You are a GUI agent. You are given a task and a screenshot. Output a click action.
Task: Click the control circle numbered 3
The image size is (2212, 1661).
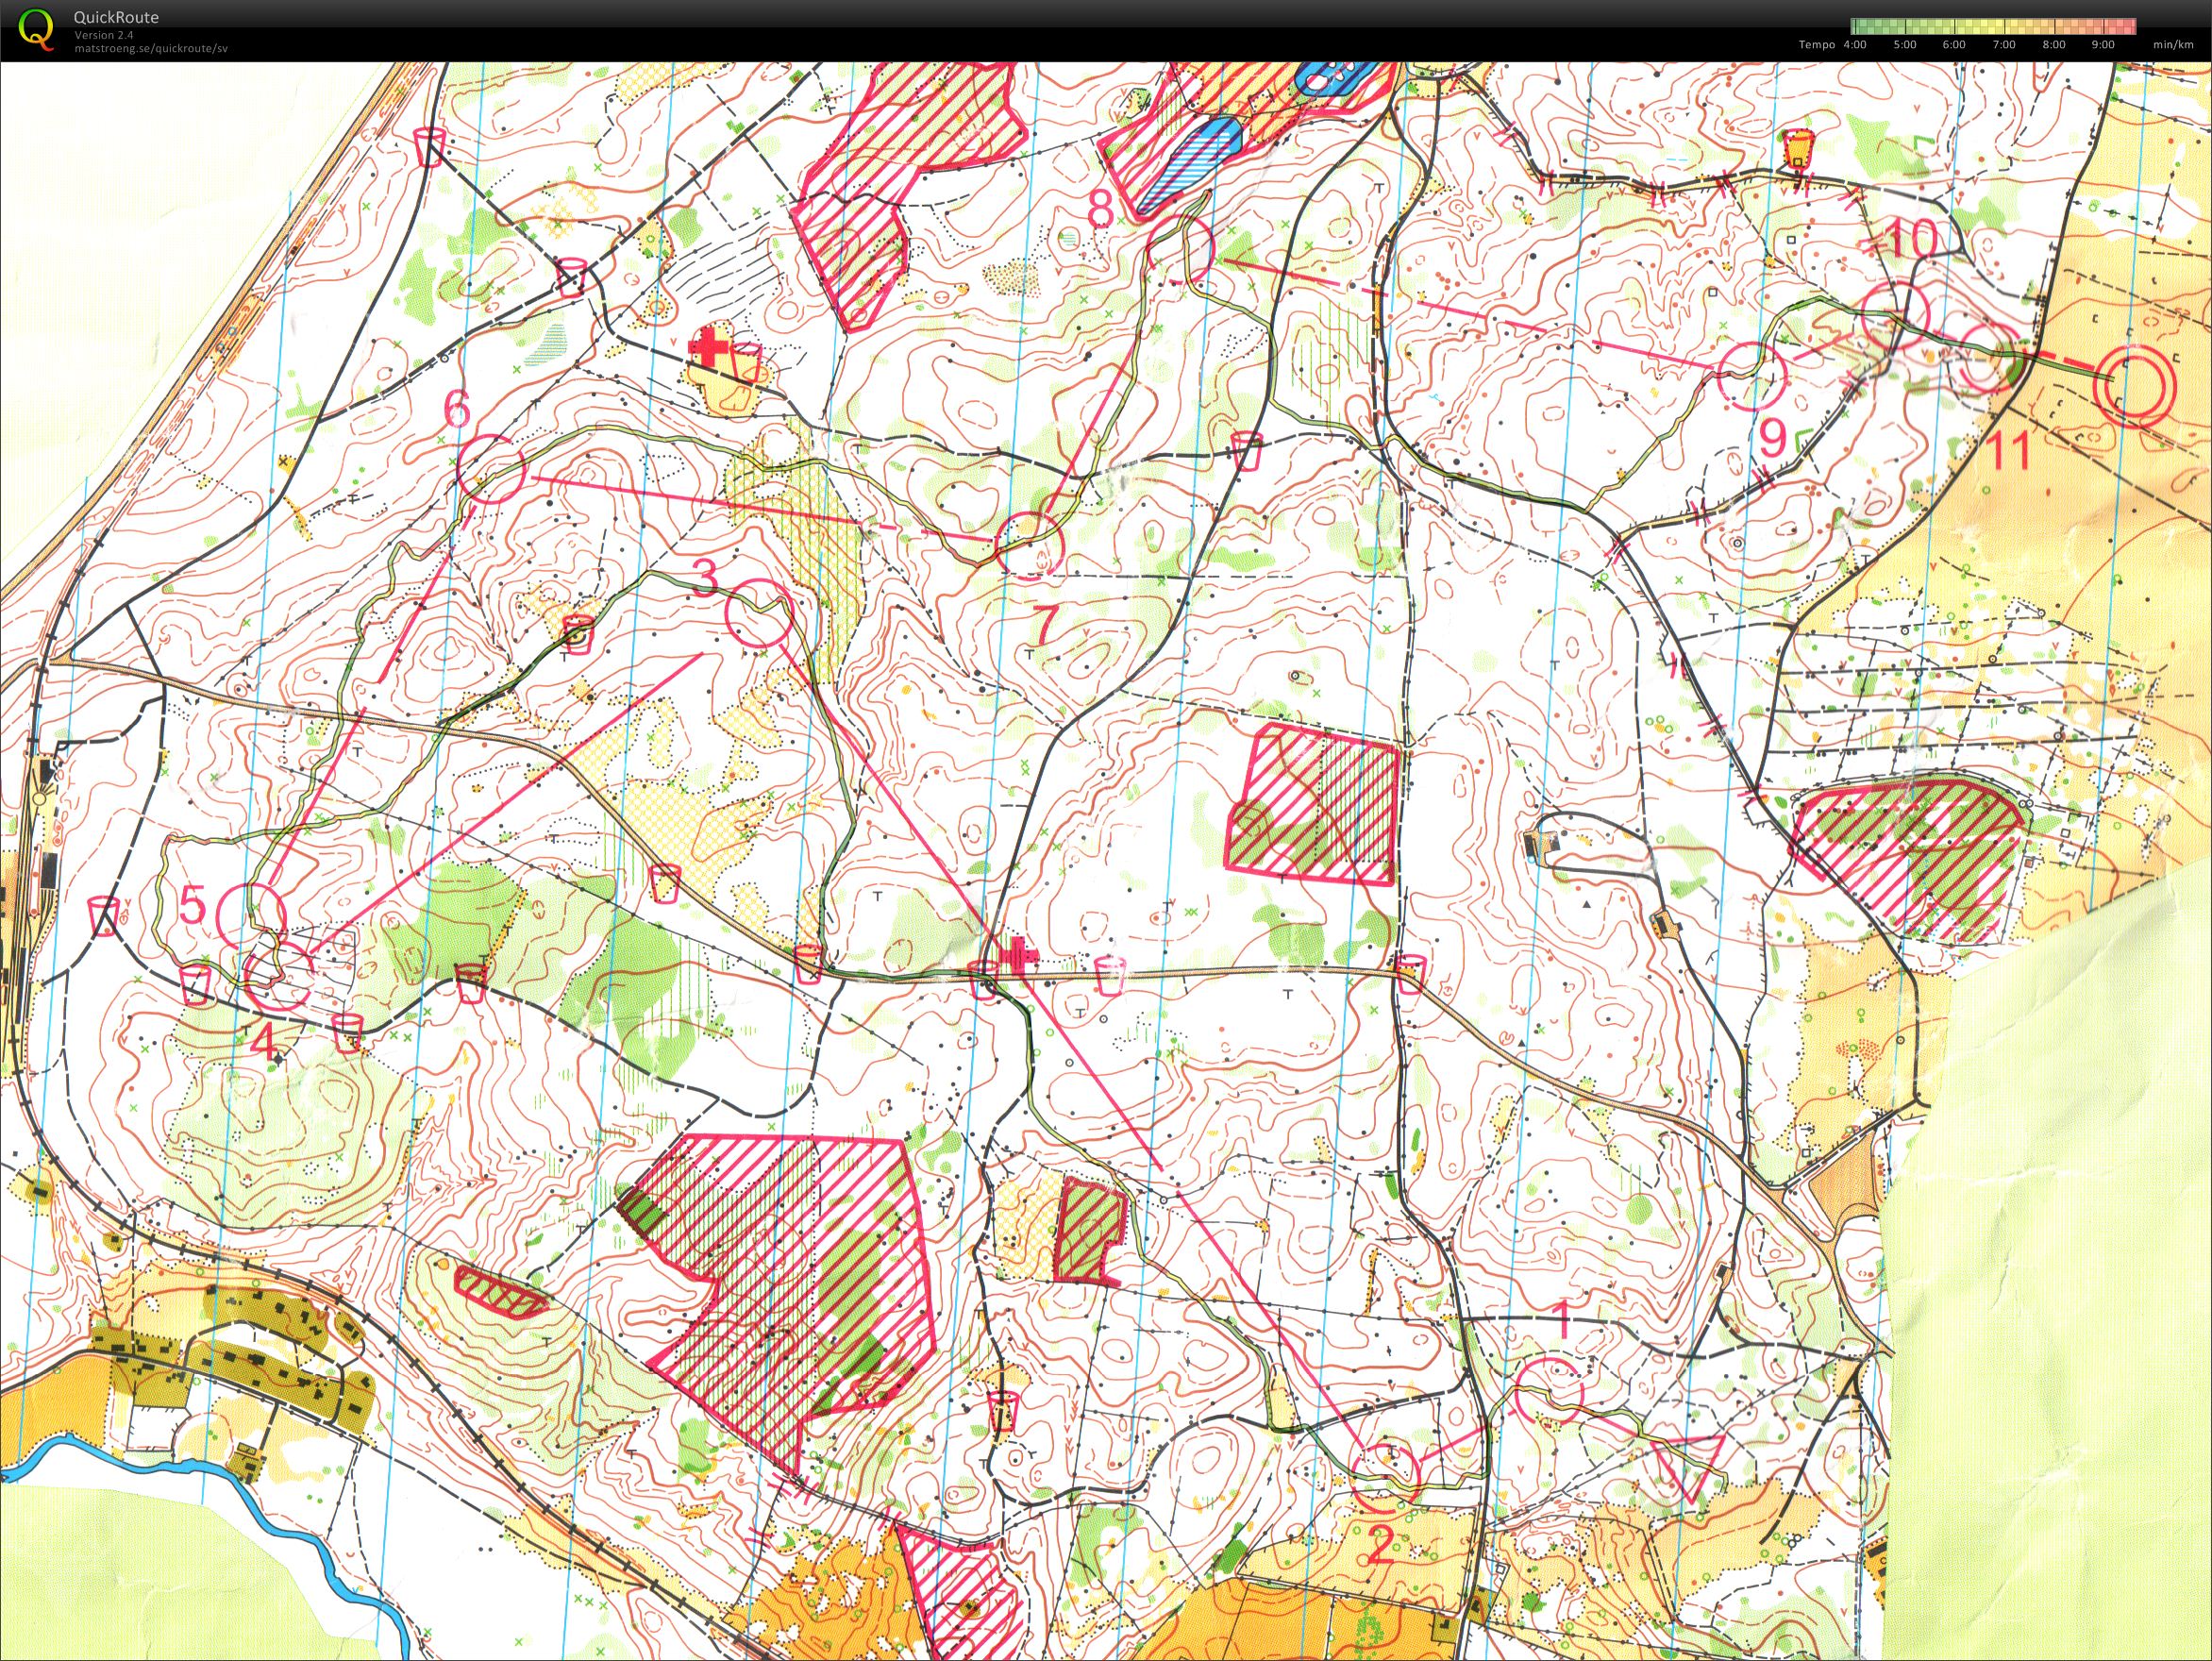click(x=759, y=614)
